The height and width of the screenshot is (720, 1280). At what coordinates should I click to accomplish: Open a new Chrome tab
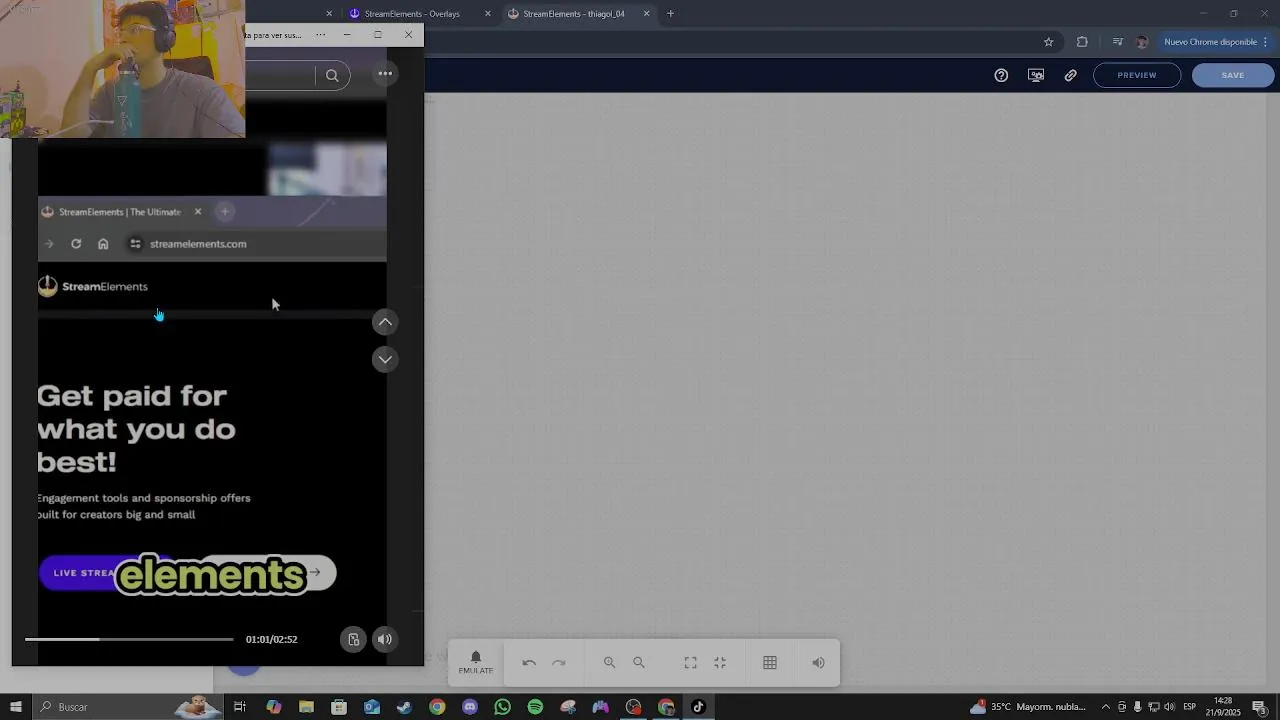[670, 14]
